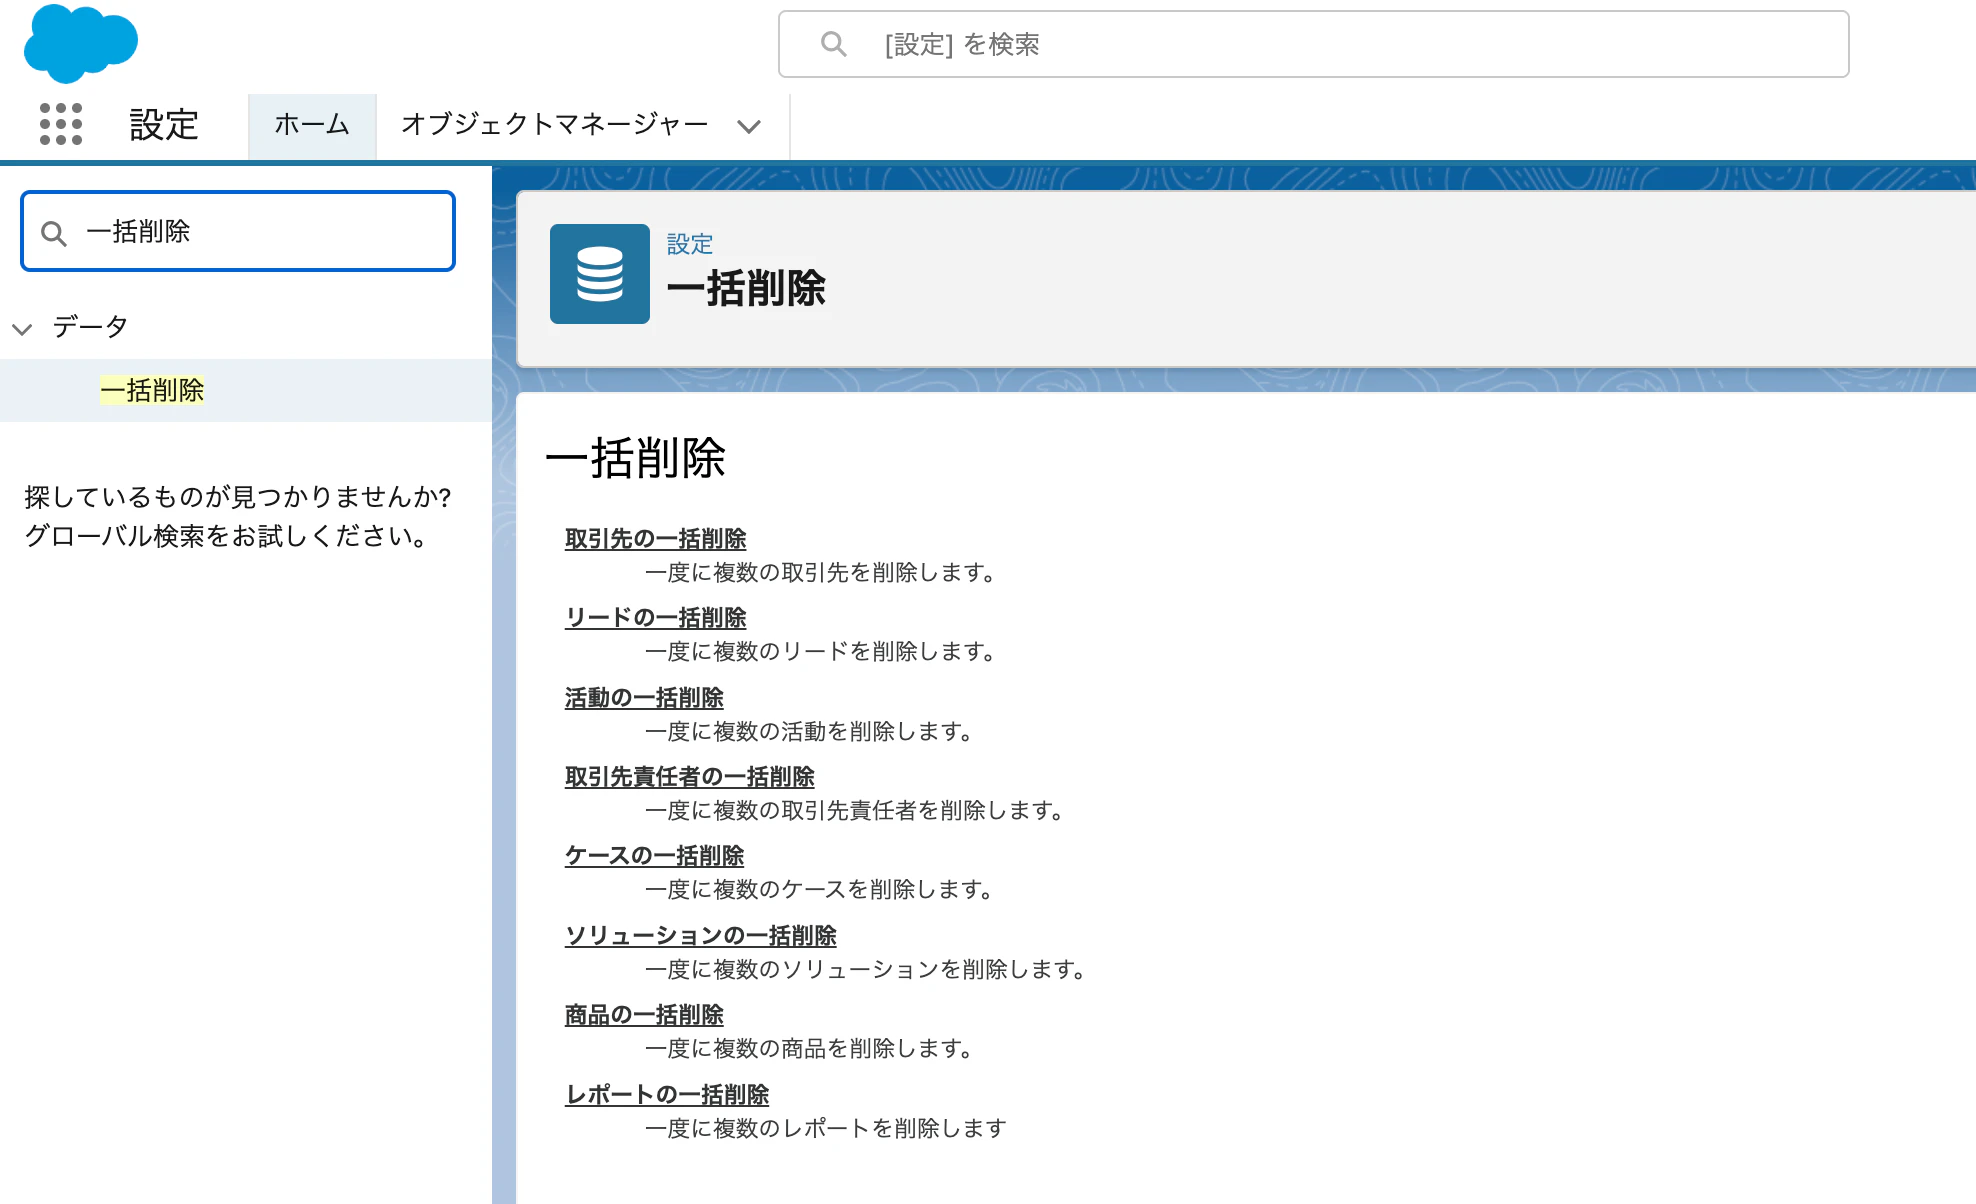Open 活動の一括削除 link
The height and width of the screenshot is (1204, 1976).
click(643, 697)
